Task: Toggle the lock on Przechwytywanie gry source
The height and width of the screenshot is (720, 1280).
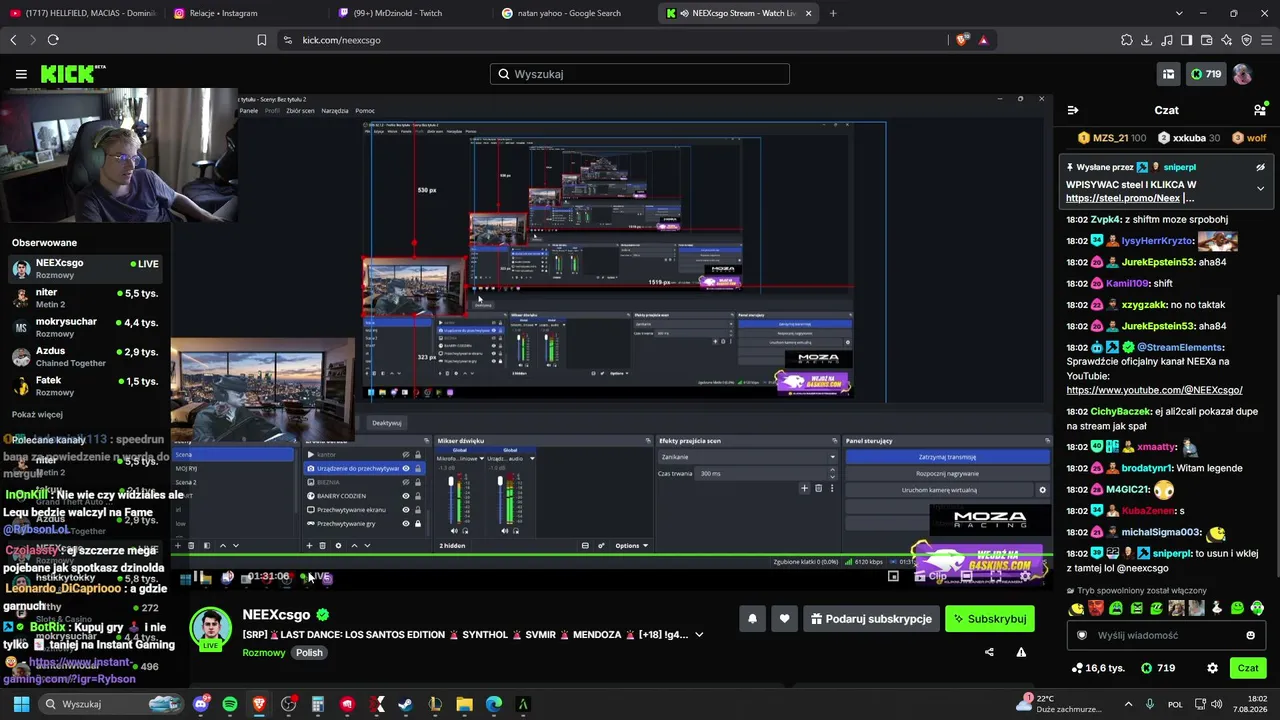Action: click(417, 524)
